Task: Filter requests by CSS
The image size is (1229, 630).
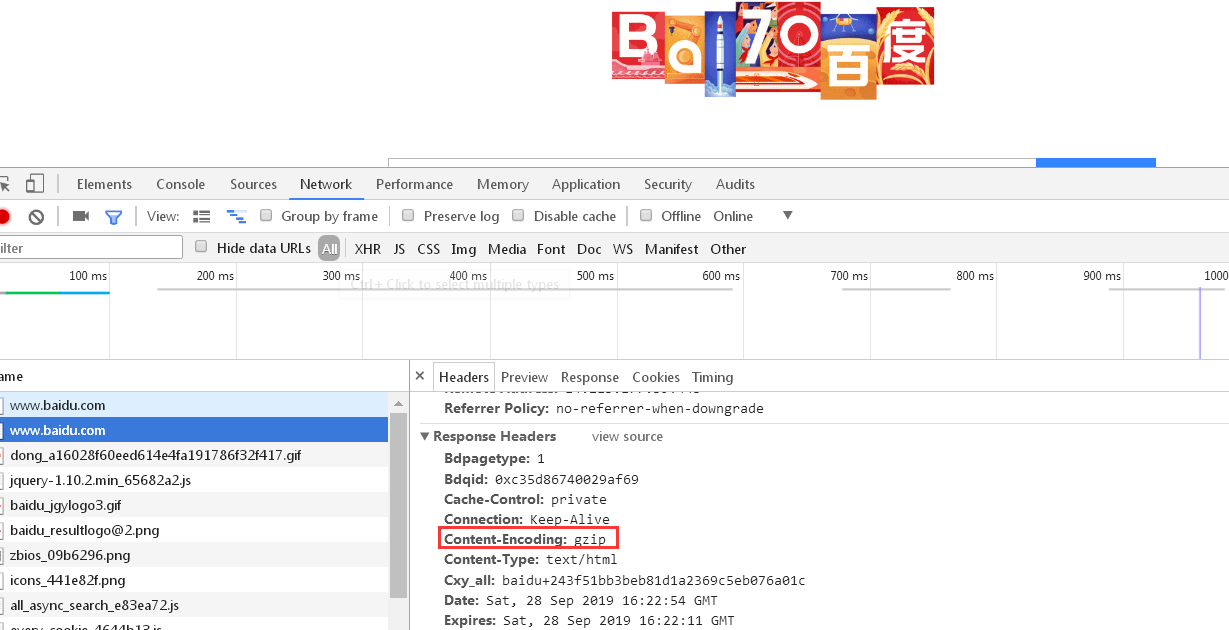Action: (x=429, y=249)
